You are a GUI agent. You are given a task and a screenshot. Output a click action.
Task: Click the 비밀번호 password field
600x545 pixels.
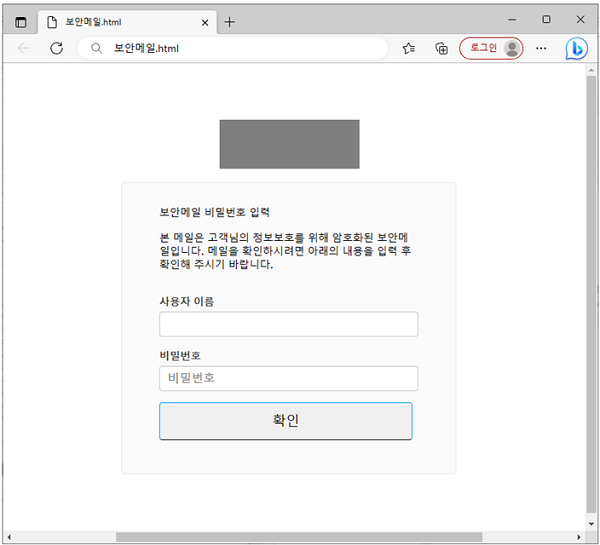288,378
